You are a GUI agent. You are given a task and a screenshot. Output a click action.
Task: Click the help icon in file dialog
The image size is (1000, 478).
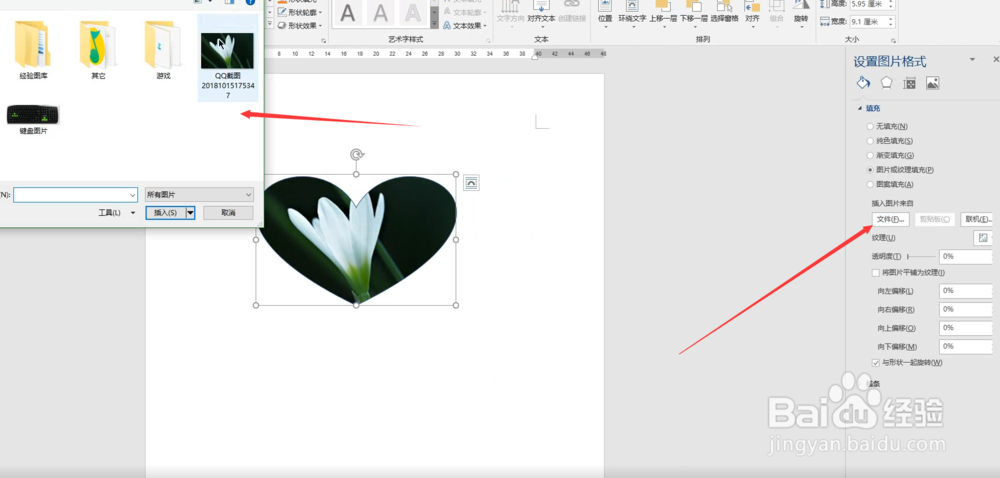251,2
